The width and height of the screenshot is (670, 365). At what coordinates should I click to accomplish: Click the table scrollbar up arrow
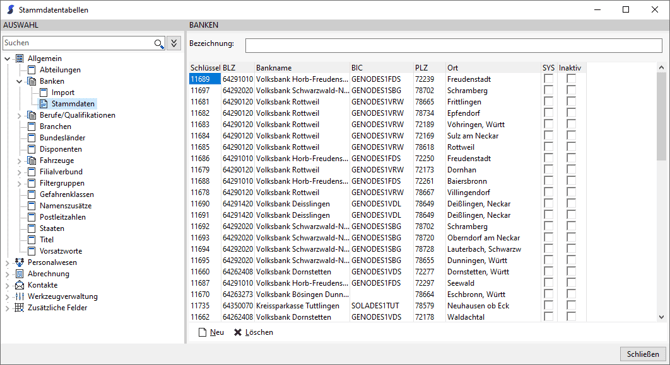(661, 68)
